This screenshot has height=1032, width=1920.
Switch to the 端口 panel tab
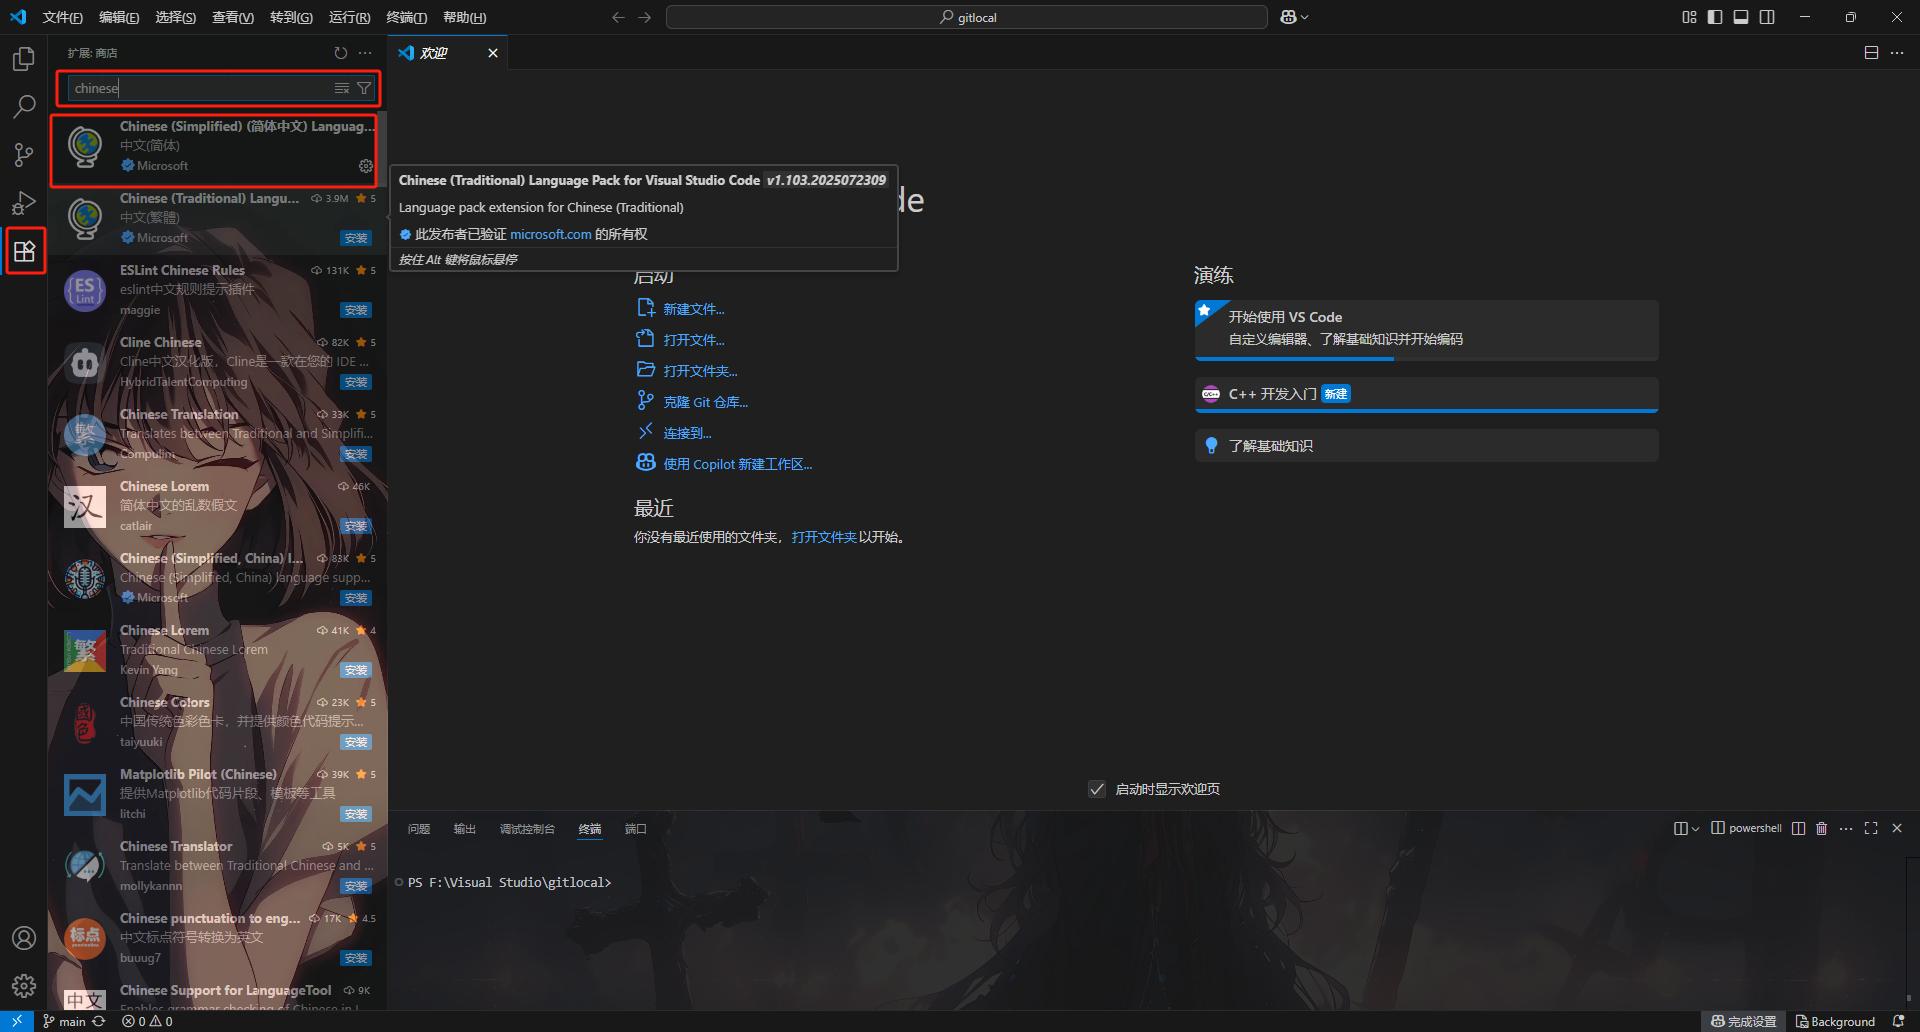coord(636,829)
